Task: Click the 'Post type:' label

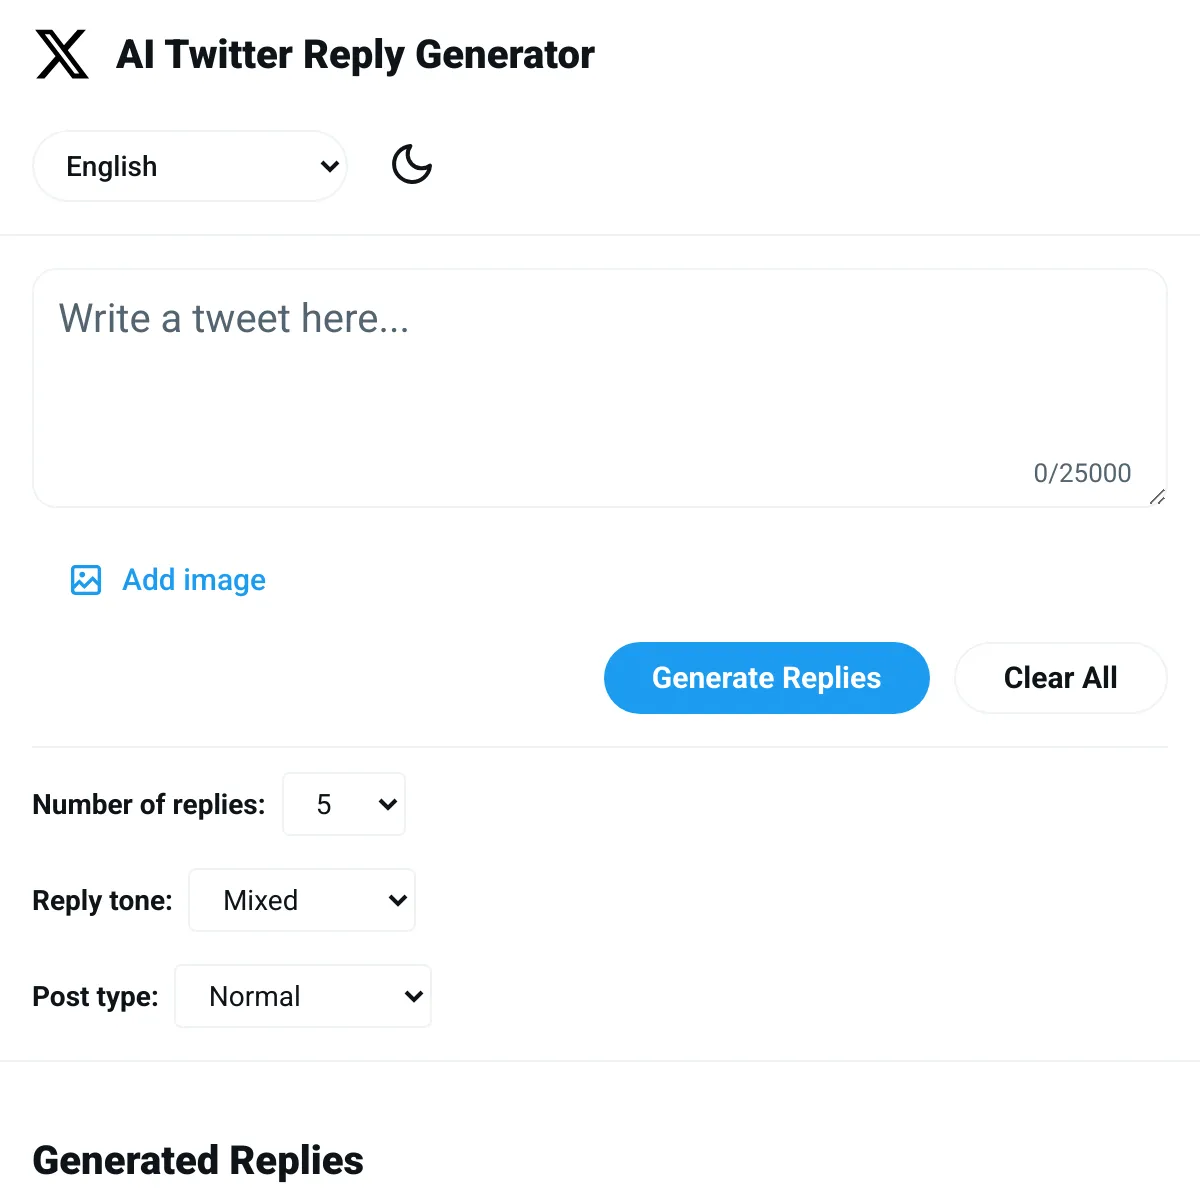Action: tap(95, 996)
